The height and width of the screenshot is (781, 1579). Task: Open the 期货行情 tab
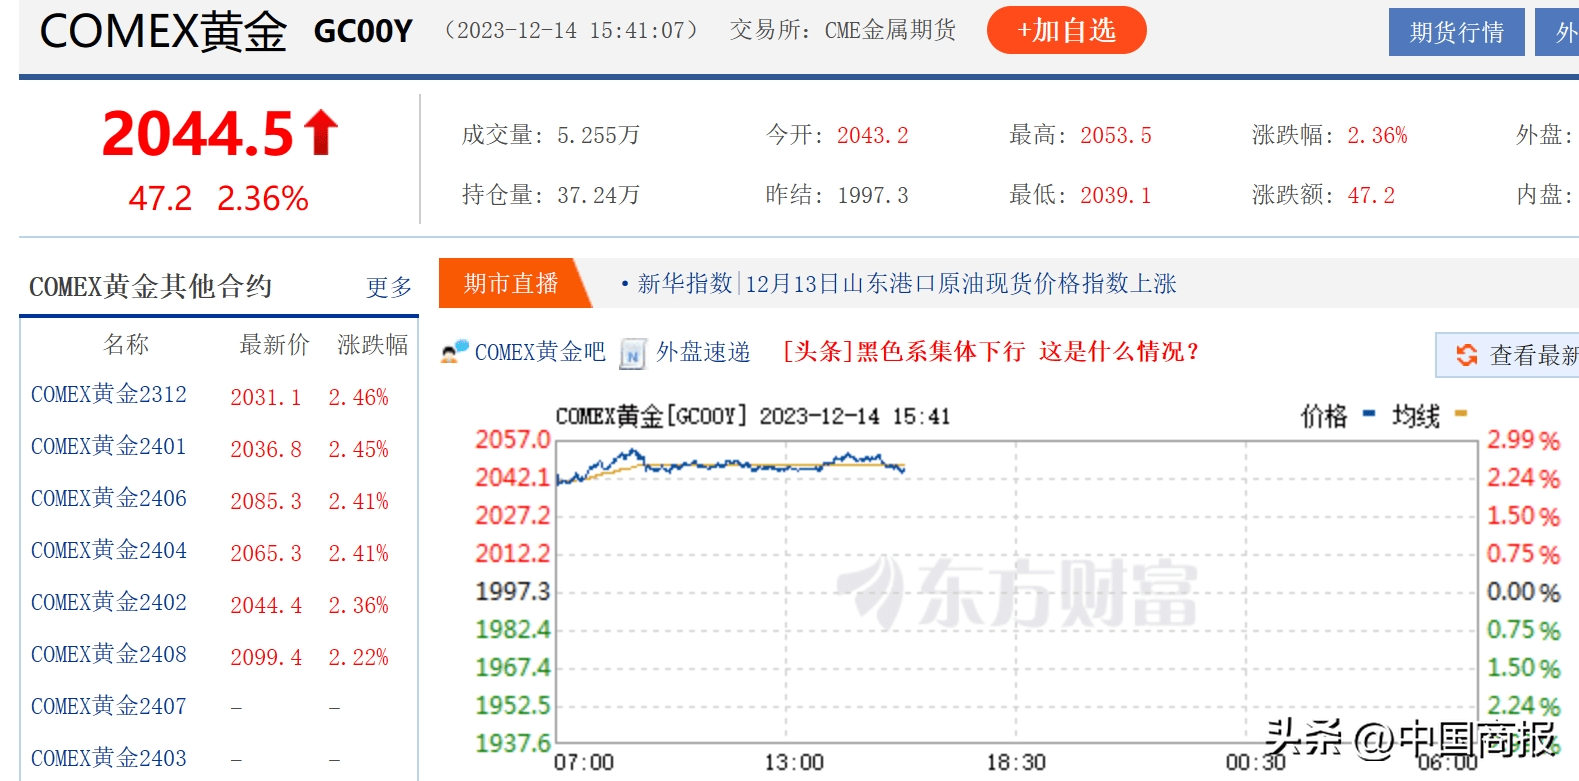click(1456, 33)
